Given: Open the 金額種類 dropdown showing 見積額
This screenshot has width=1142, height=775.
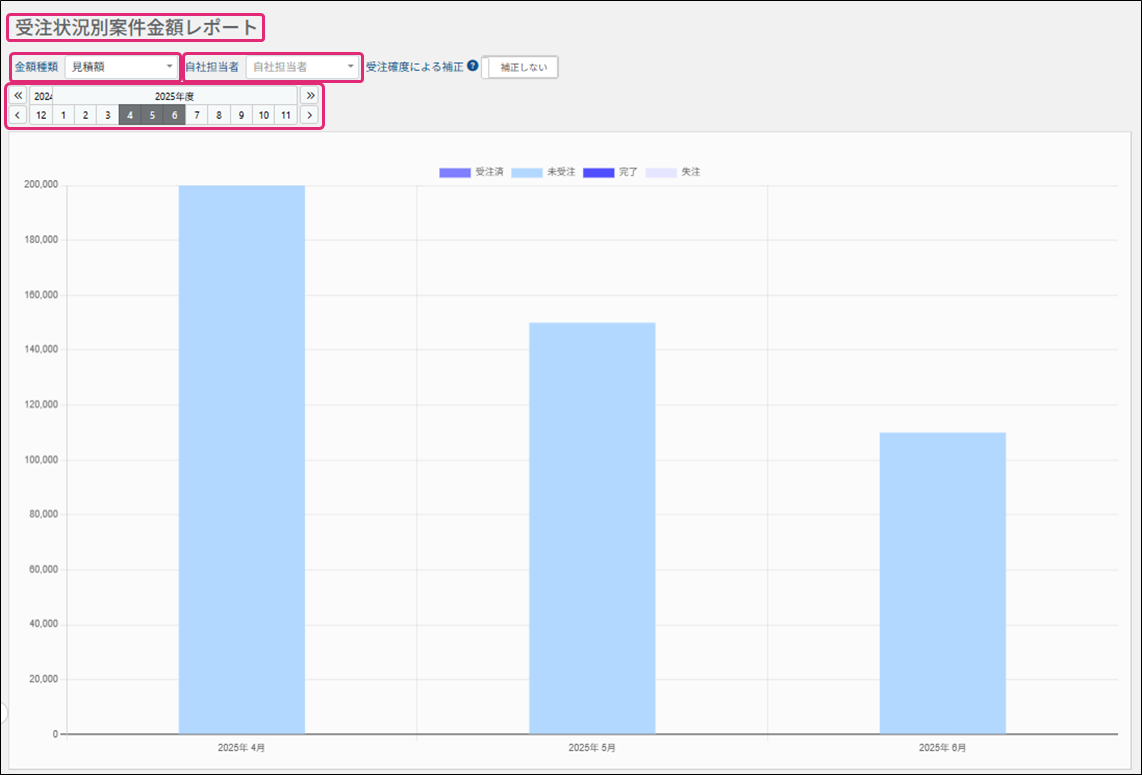Looking at the screenshot, I should click(121, 67).
